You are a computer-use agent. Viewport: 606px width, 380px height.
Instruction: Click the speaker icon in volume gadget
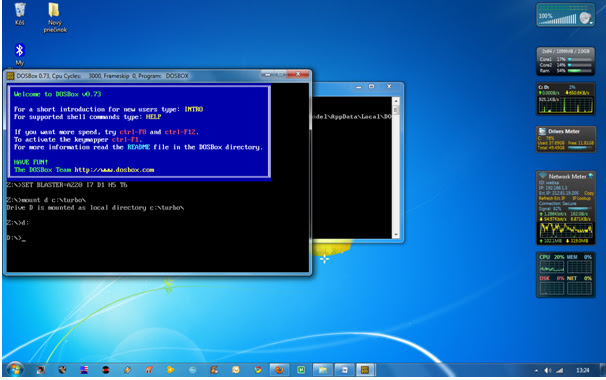(x=585, y=18)
